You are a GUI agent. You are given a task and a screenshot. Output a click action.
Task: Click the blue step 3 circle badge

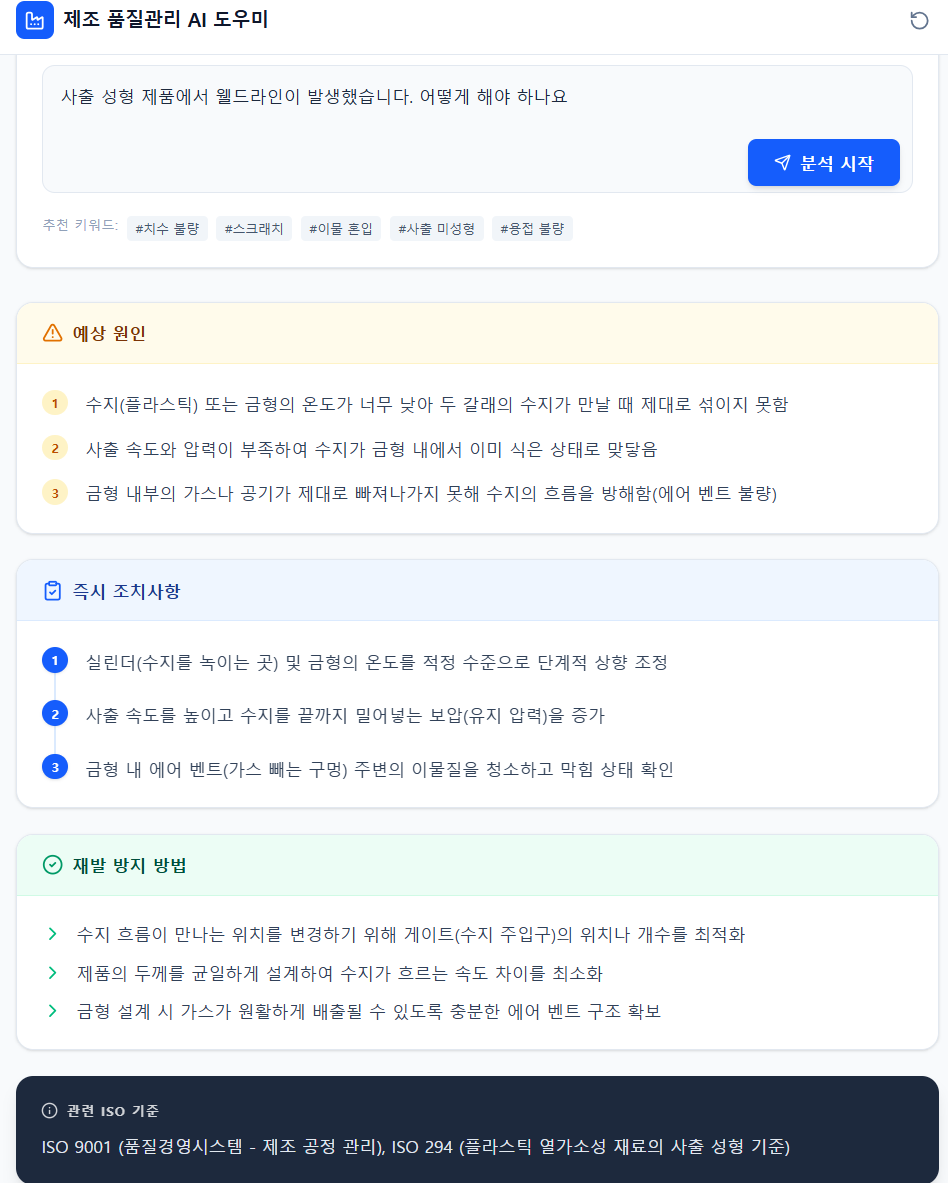(55, 767)
